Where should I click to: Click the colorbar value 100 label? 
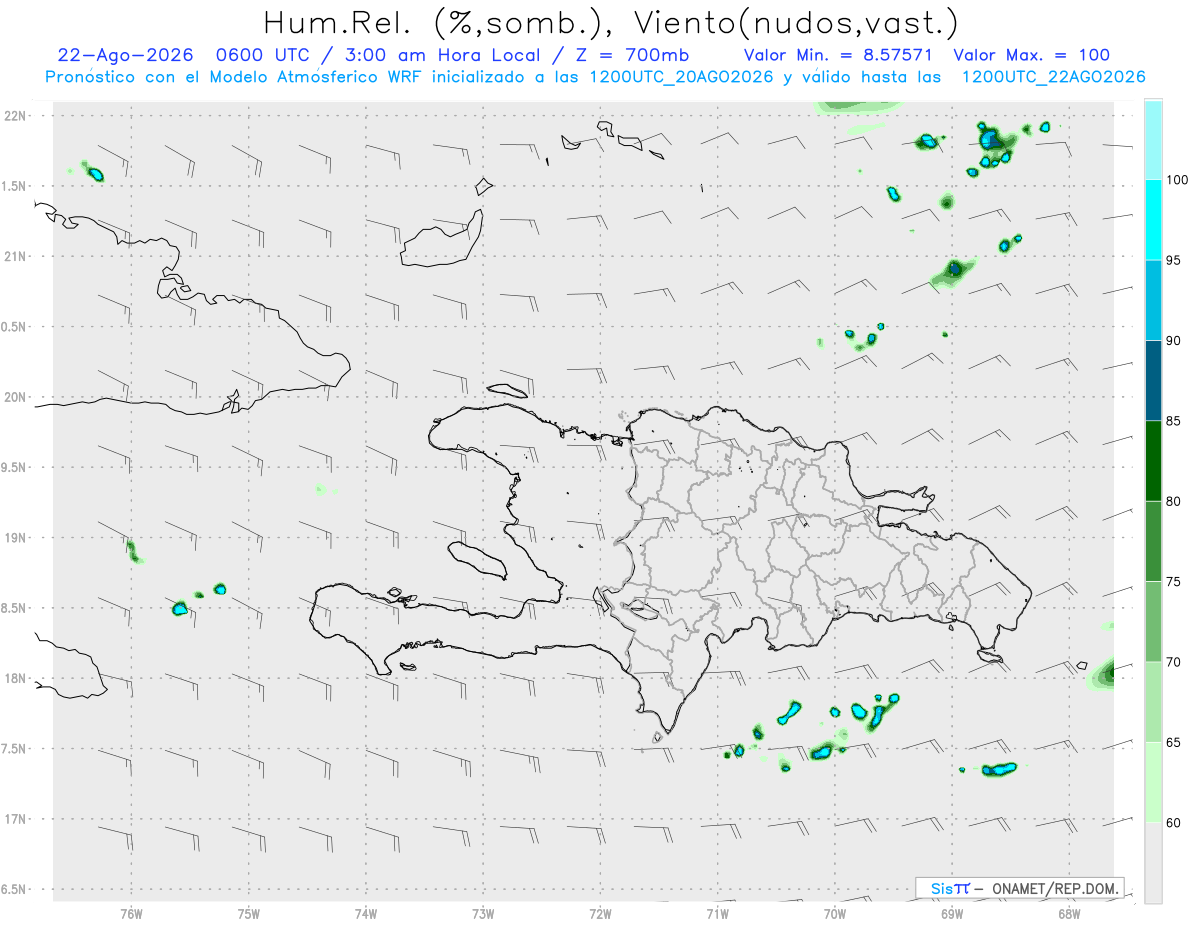1176,180
